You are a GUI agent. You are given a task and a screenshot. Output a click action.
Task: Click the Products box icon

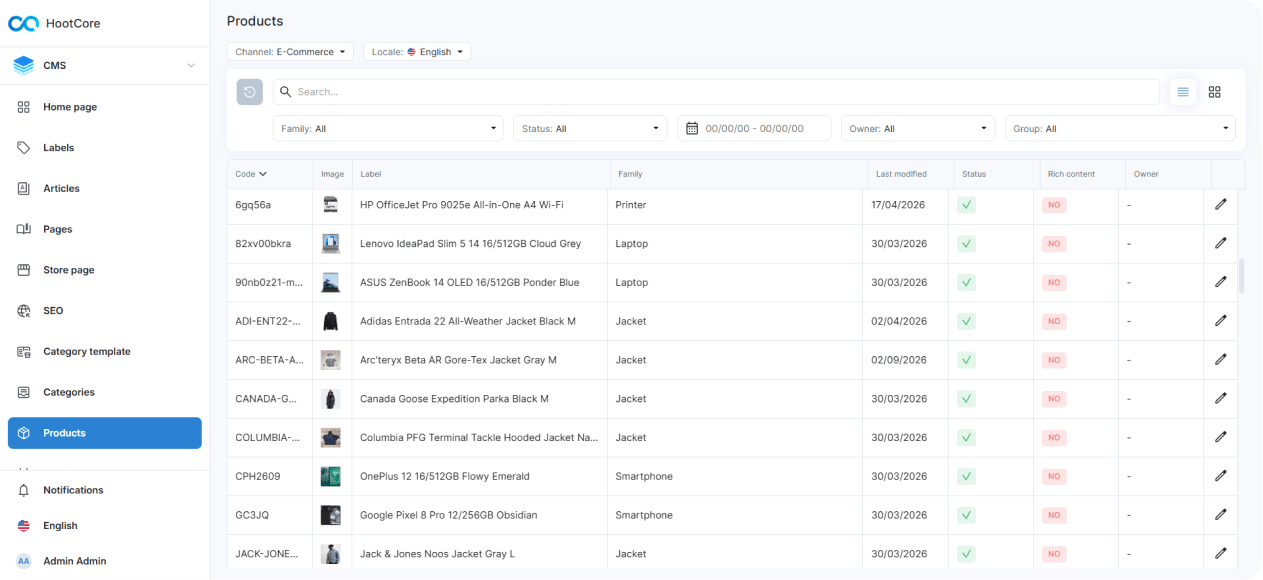point(24,433)
